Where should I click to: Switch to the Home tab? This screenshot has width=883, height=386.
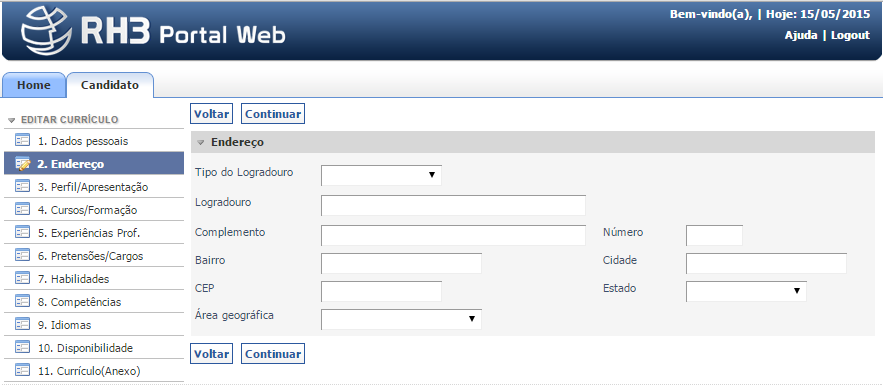(34, 85)
